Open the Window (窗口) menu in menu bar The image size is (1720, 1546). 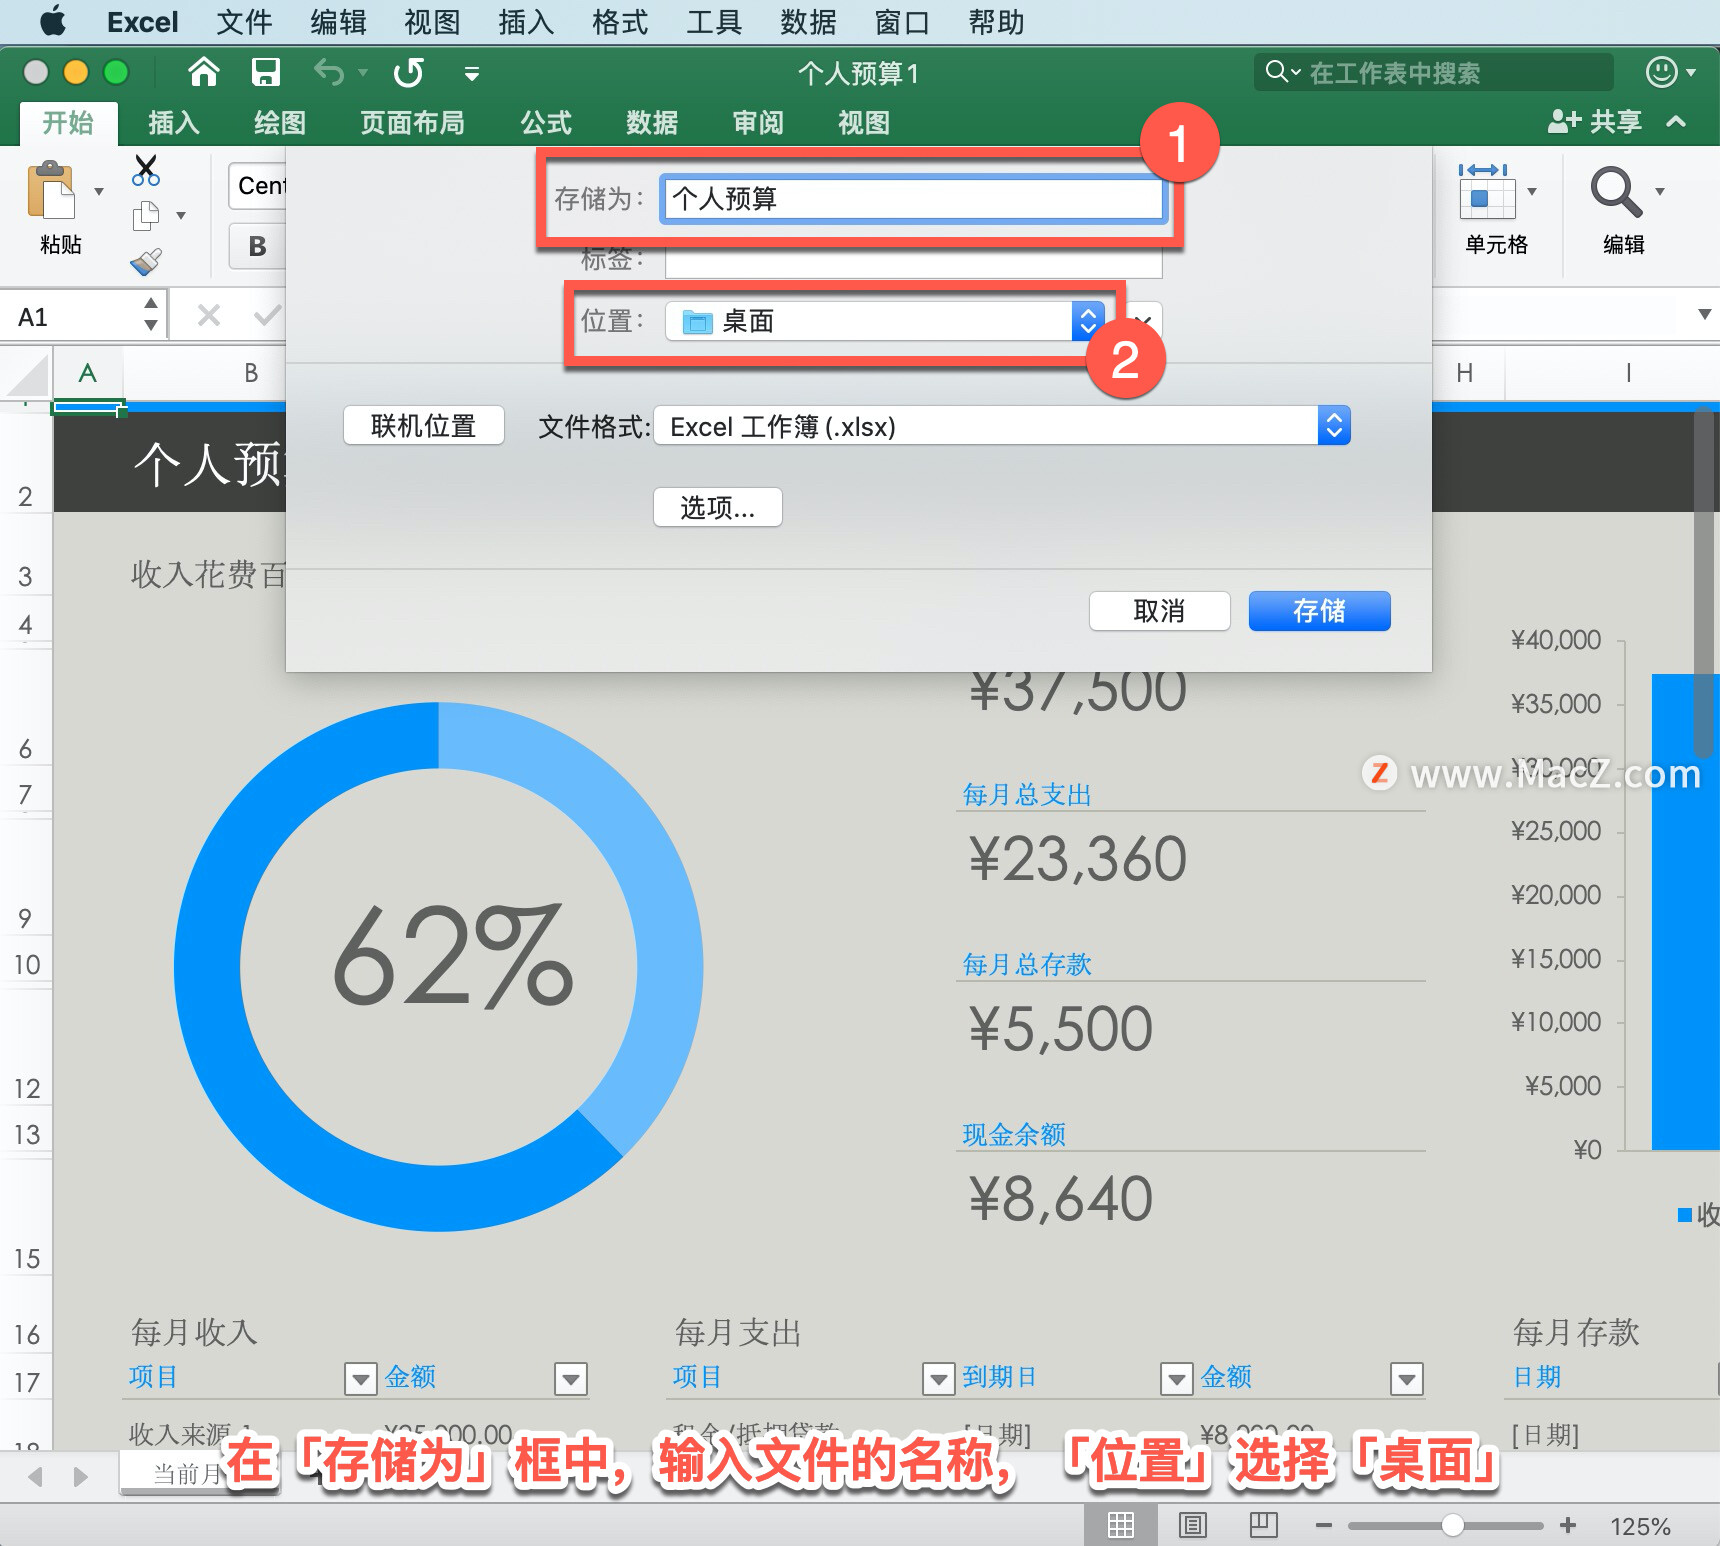[x=902, y=22]
